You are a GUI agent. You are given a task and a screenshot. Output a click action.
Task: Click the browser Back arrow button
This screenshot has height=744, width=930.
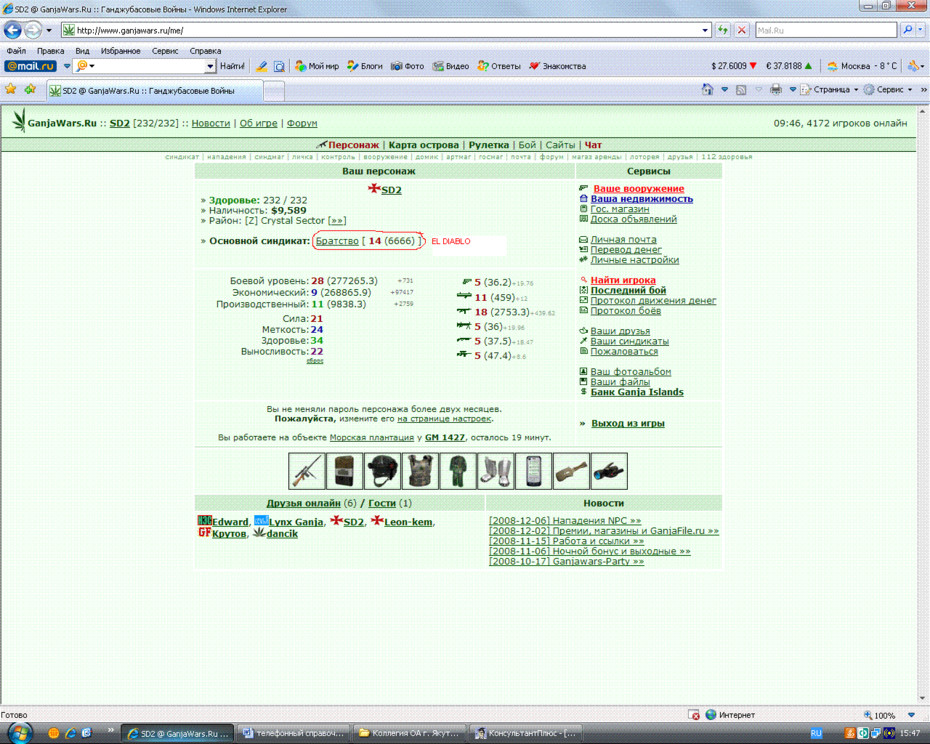pyautogui.click(x=12, y=30)
